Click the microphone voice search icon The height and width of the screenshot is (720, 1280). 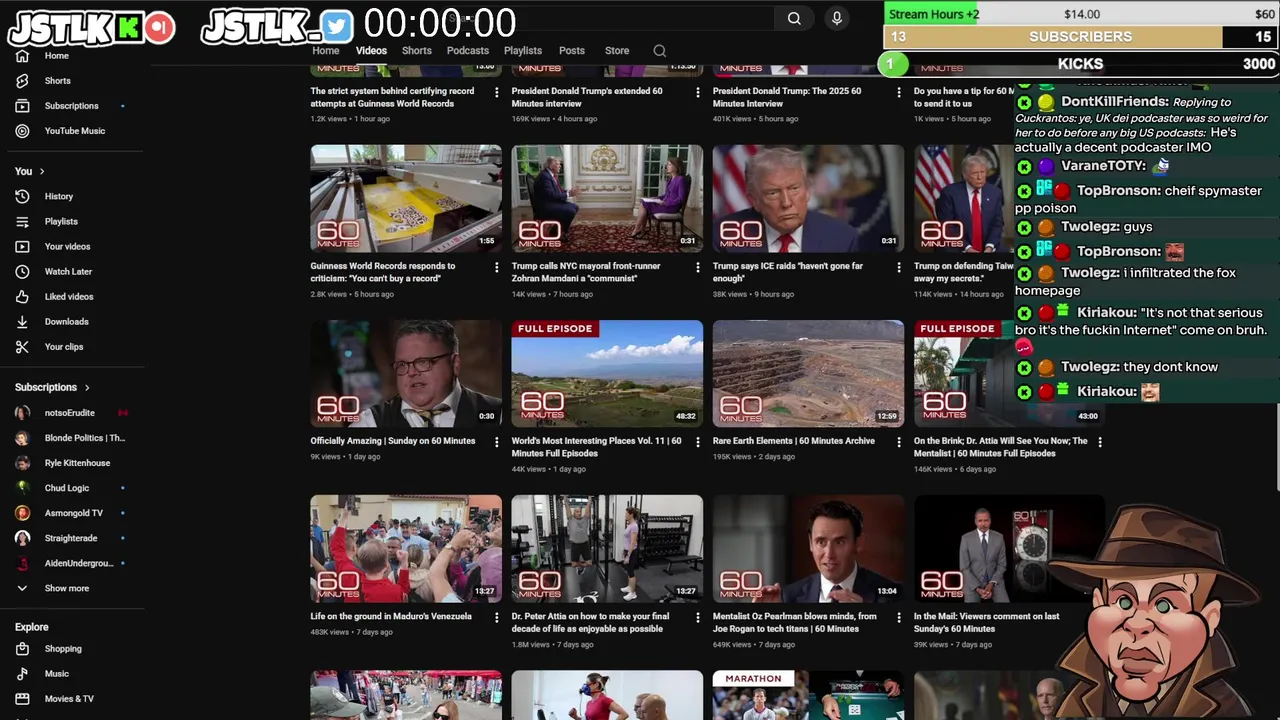pyautogui.click(x=837, y=18)
